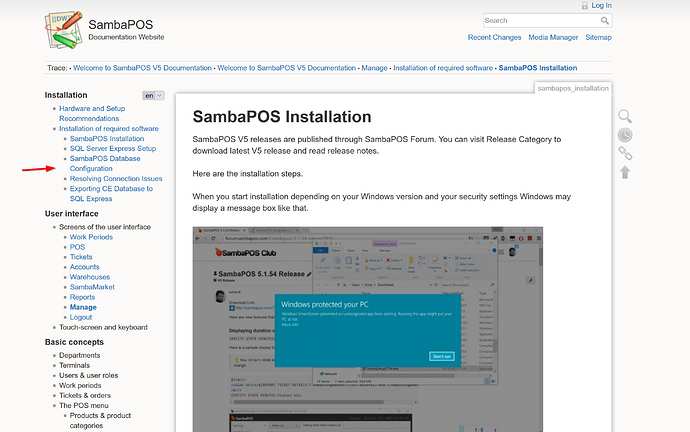
Task: Open the POS sidebar link
Action: click(x=77, y=247)
